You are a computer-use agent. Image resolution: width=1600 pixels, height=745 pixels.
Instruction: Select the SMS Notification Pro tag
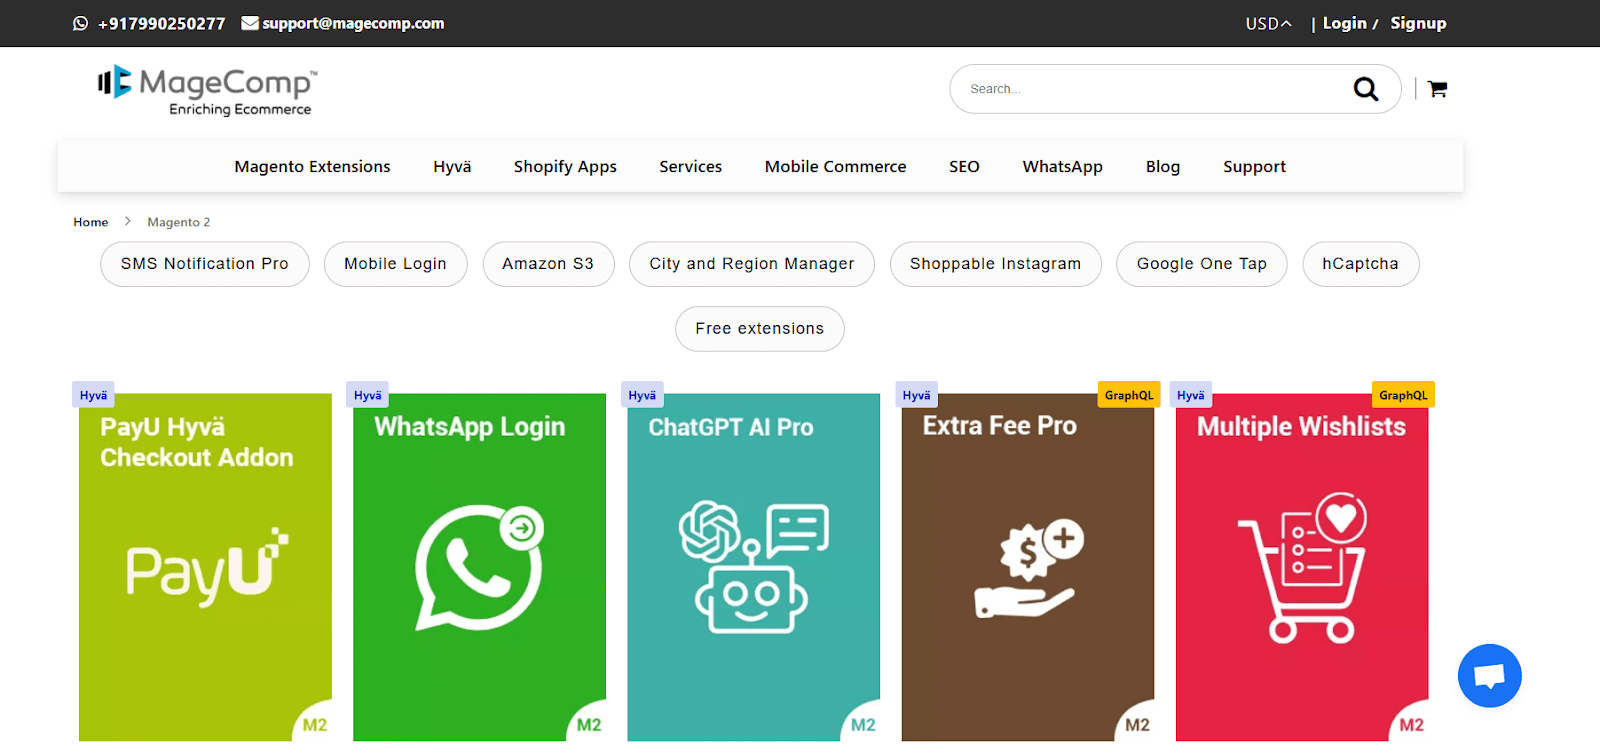[205, 264]
